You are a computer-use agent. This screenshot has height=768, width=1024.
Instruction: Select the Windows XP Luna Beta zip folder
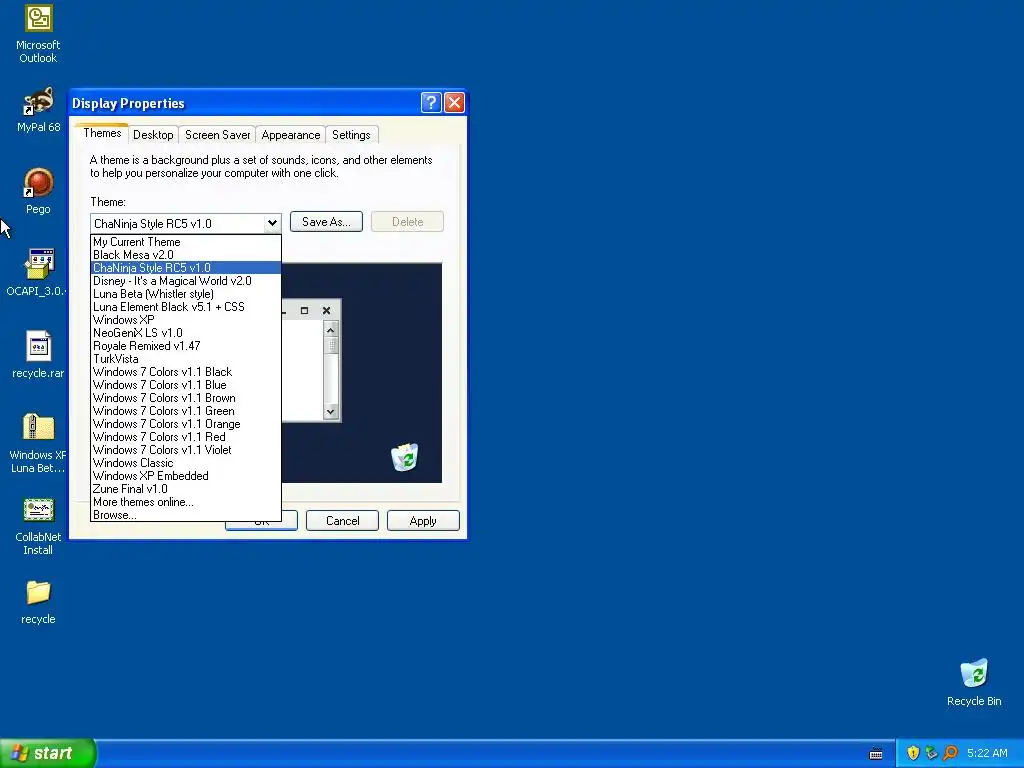point(38,443)
